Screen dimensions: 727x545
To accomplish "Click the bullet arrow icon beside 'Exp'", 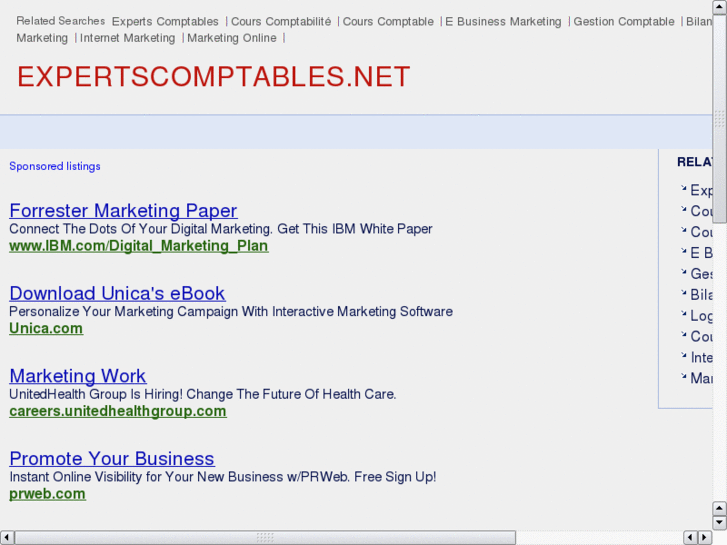I will pyautogui.click(x=683, y=188).
